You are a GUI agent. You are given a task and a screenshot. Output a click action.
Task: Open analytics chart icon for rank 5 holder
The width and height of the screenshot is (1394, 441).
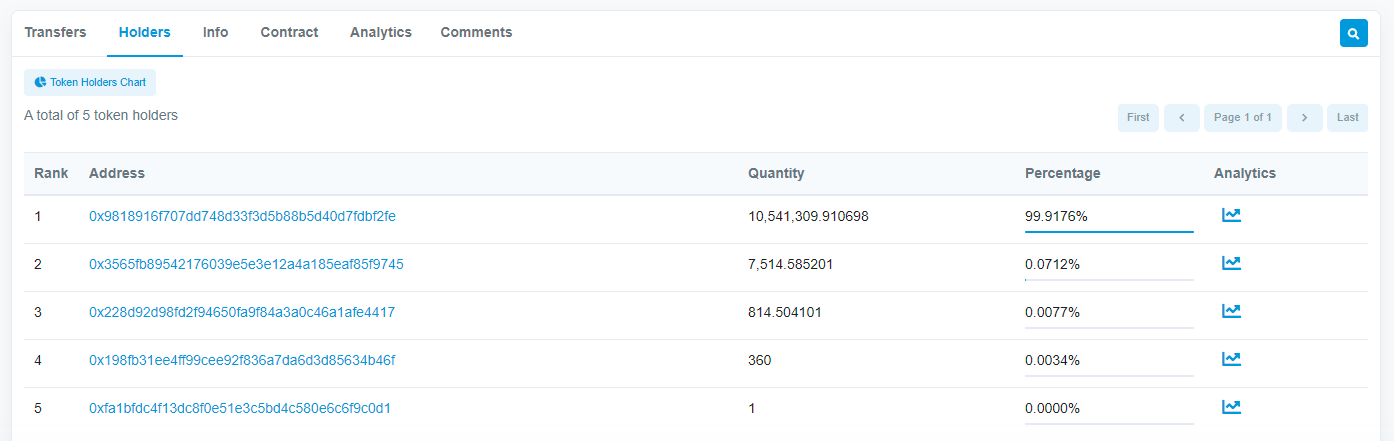pyautogui.click(x=1231, y=407)
